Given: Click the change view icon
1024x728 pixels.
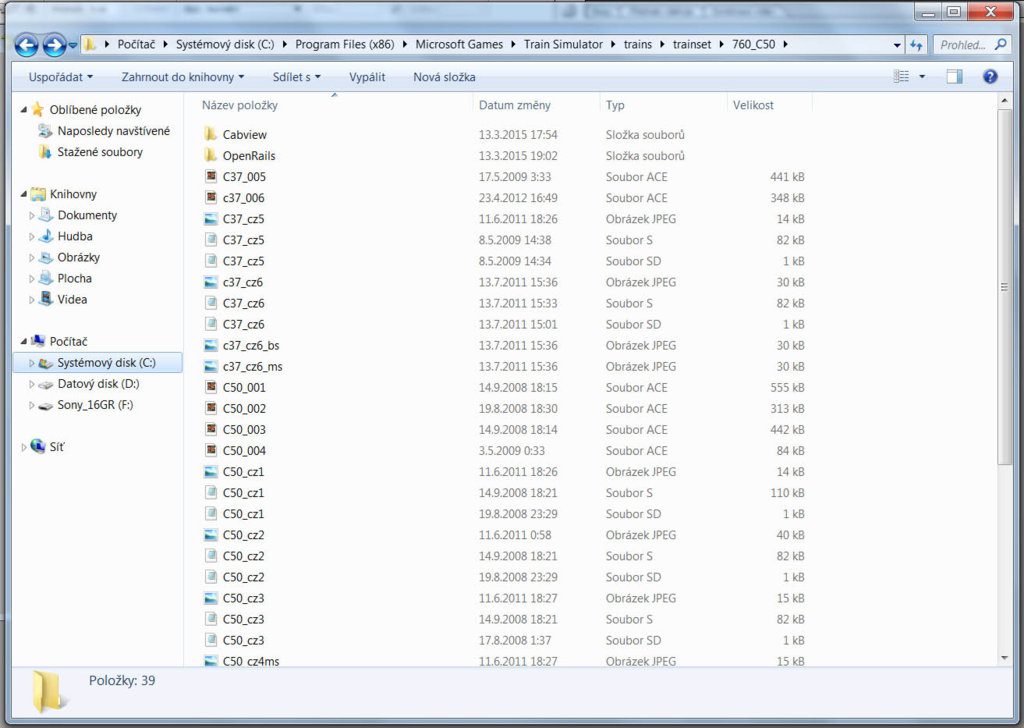Looking at the screenshot, I should 902,77.
